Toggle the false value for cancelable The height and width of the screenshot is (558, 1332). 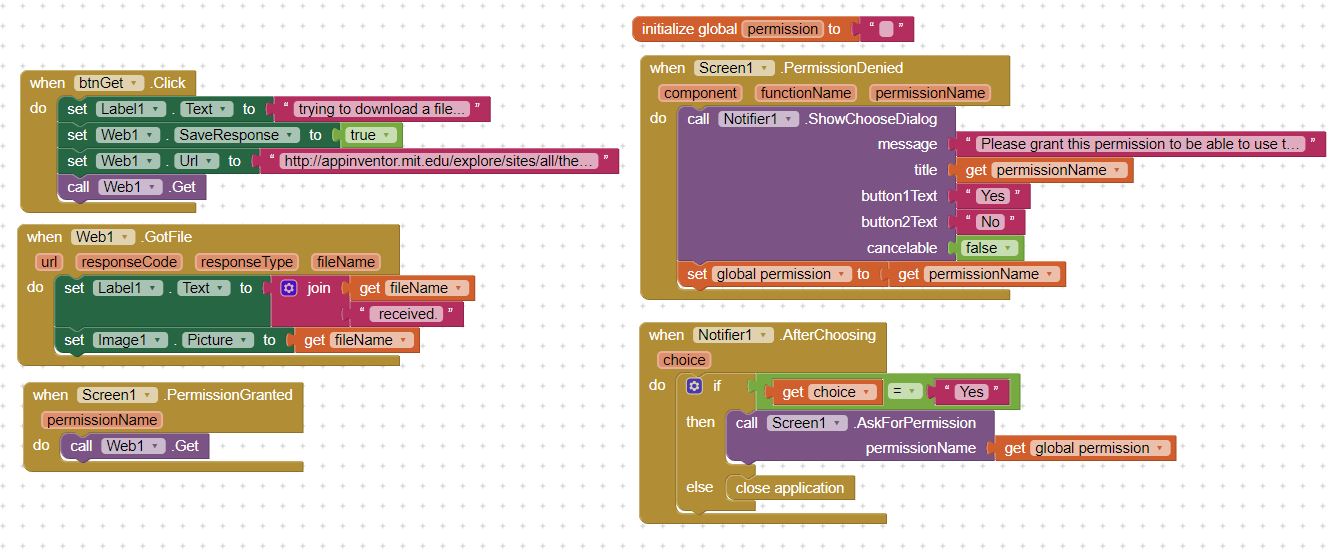990,248
